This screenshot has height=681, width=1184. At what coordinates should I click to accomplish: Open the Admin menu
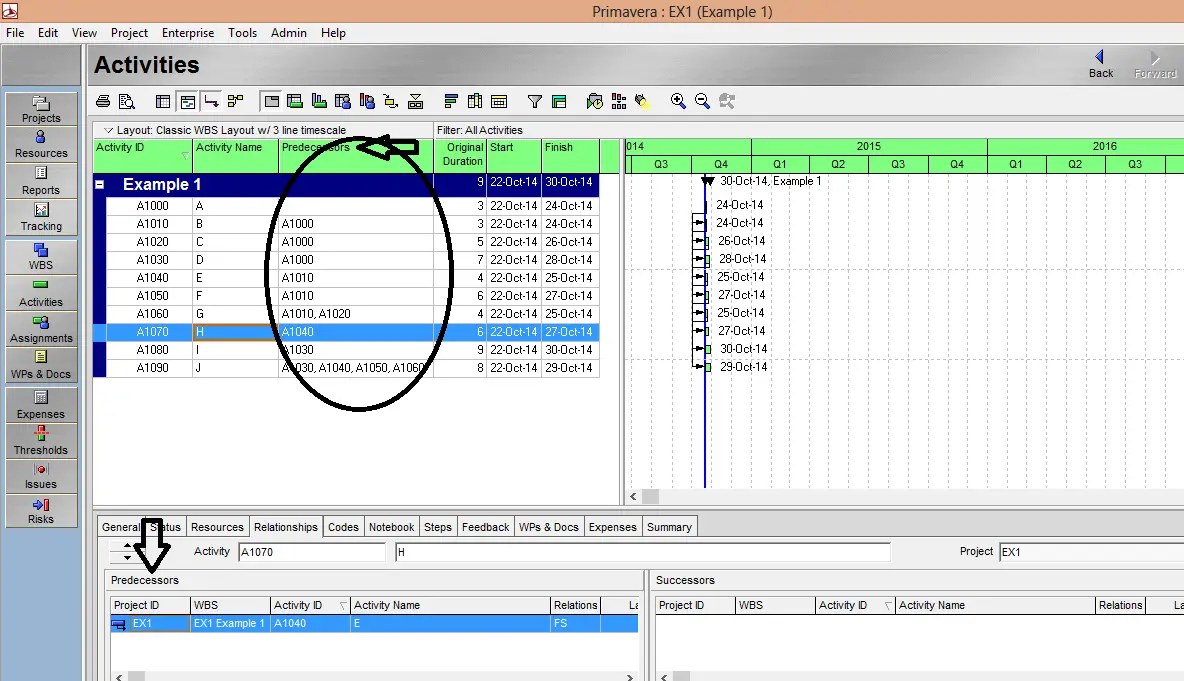click(288, 33)
